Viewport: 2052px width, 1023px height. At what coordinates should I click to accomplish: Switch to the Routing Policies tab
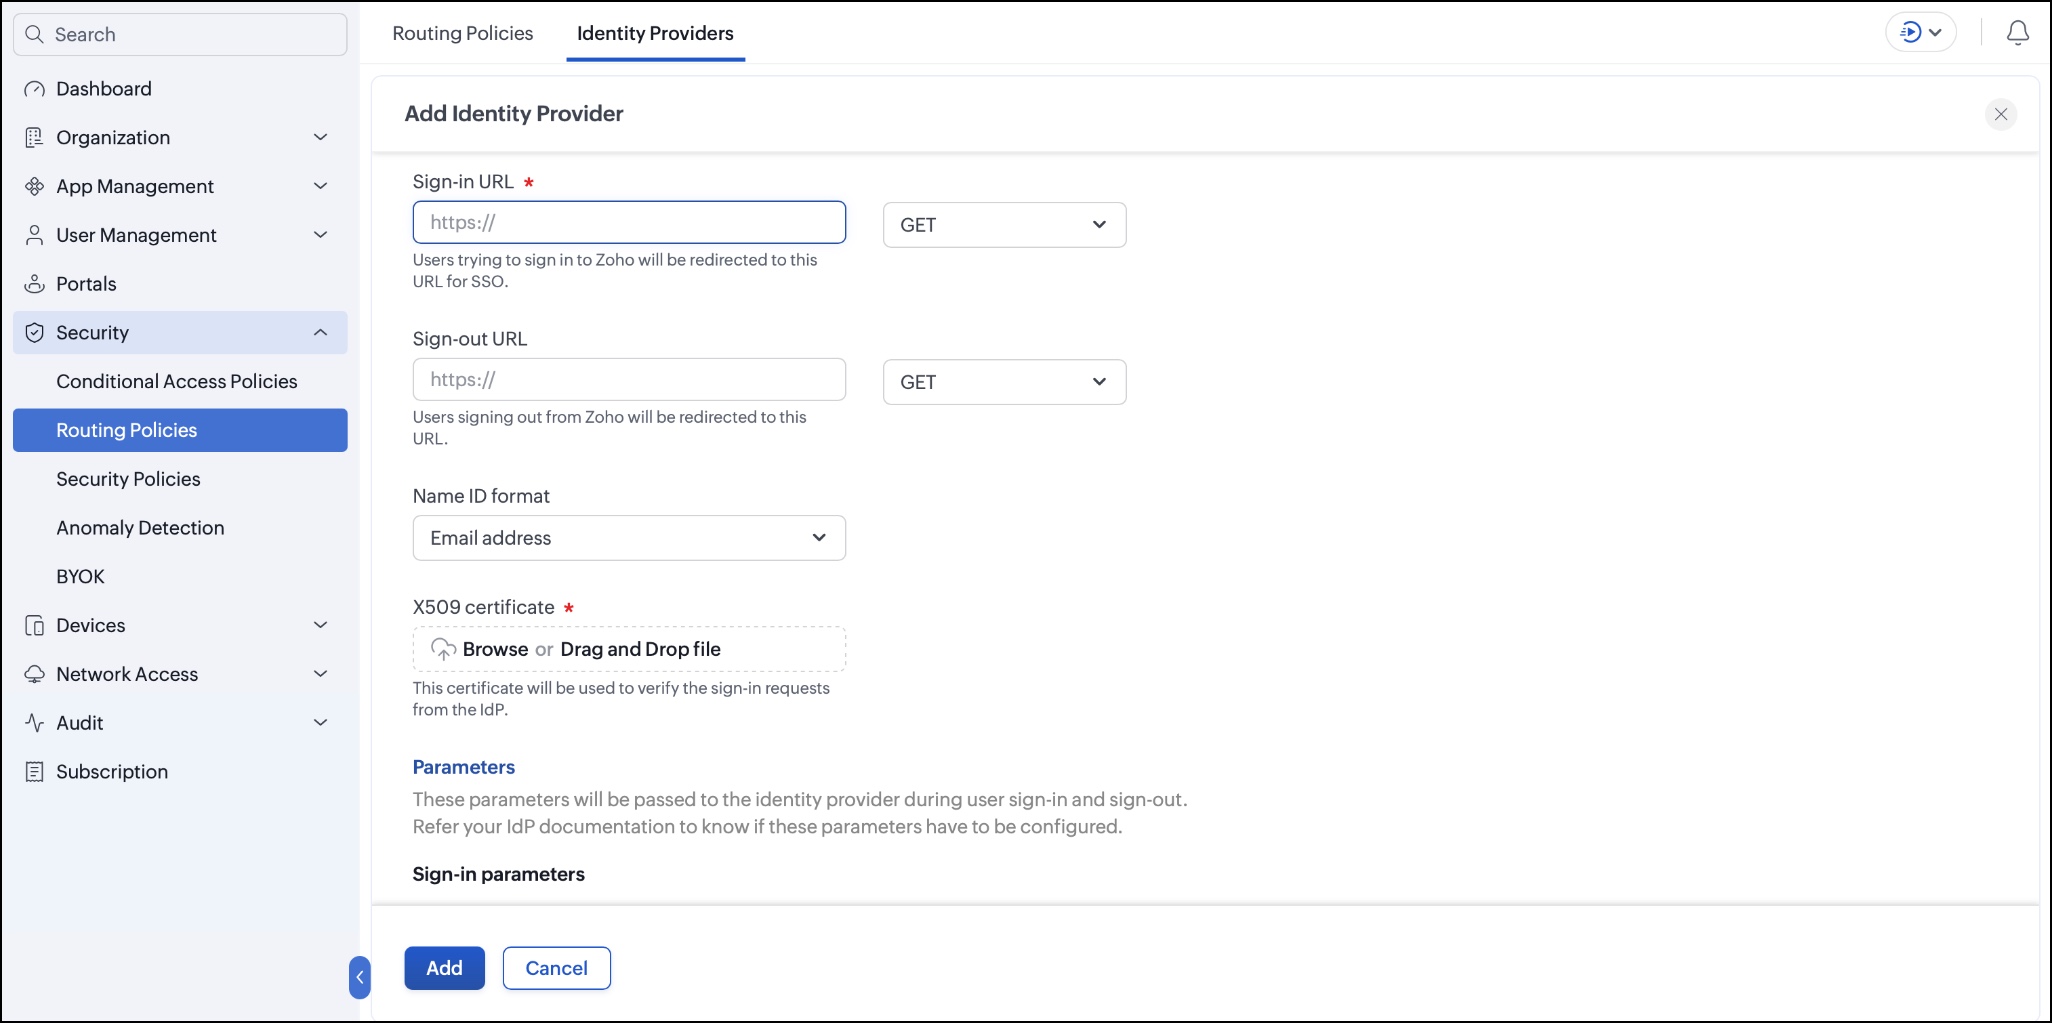point(463,33)
